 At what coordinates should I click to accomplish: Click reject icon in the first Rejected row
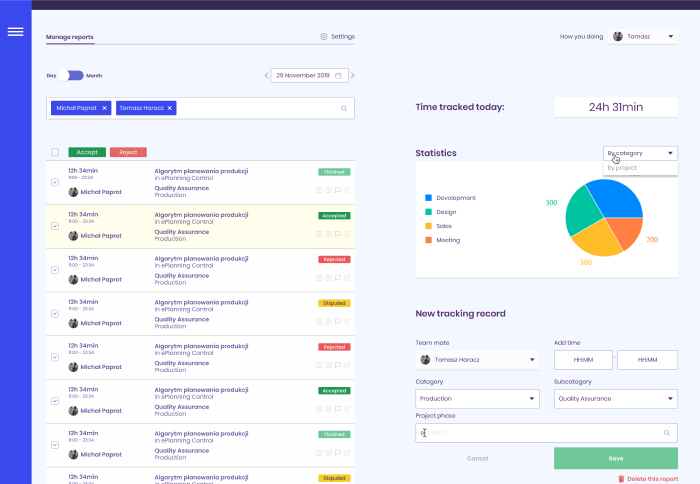coord(329,278)
